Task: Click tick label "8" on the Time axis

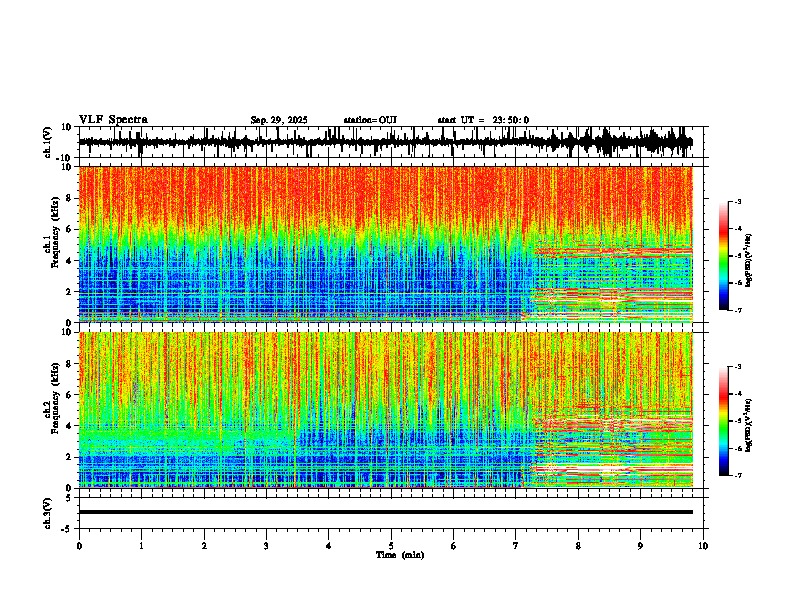Action: pos(578,546)
